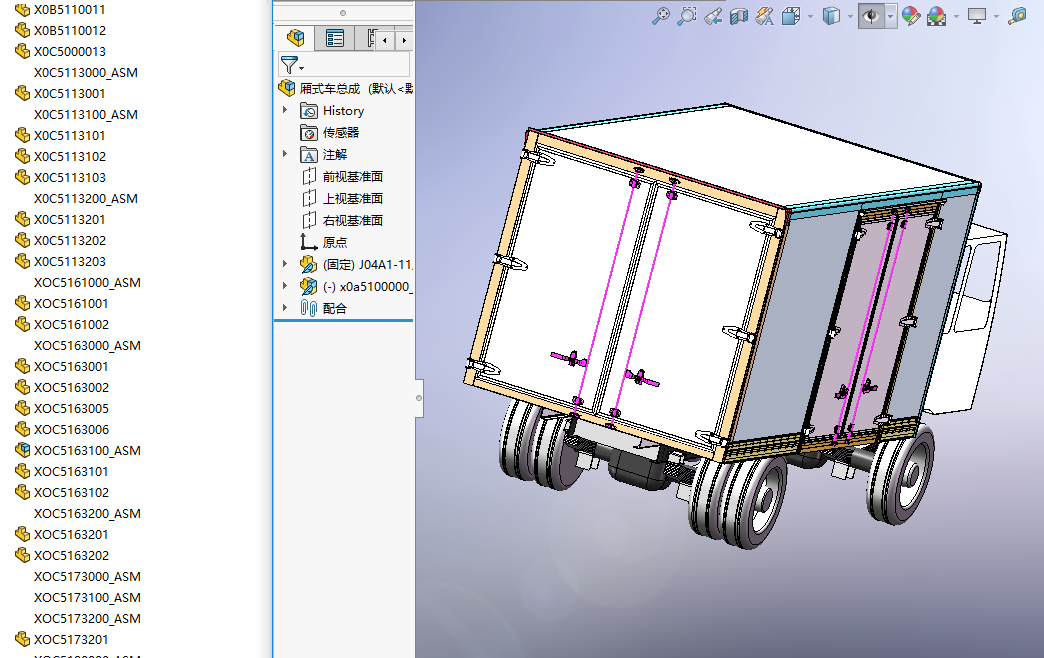Click the grip dot above the manager tabs
This screenshot has width=1044, height=658.
click(x=343, y=13)
